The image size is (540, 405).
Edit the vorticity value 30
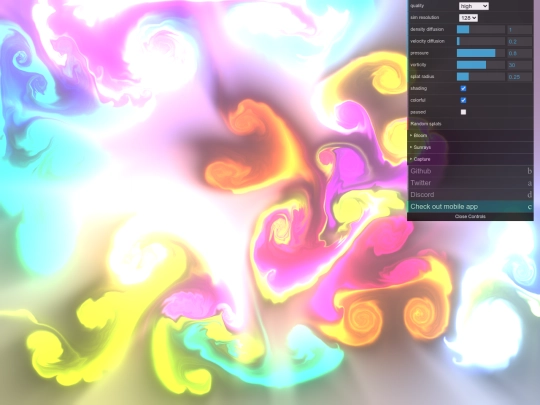click(x=519, y=65)
